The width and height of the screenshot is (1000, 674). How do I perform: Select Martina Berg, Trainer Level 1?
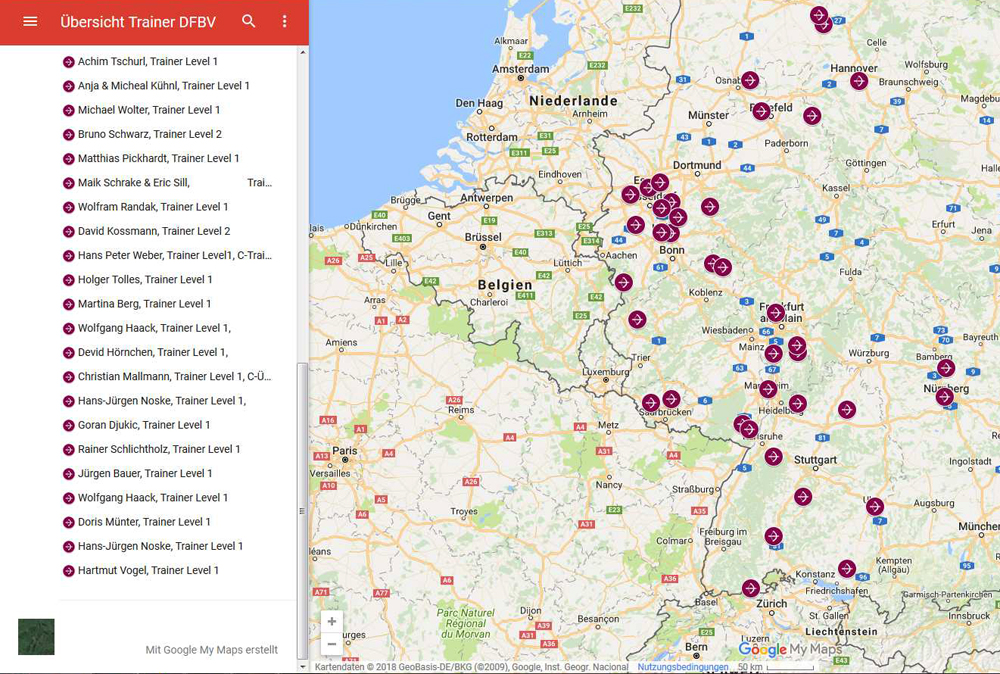(x=145, y=304)
